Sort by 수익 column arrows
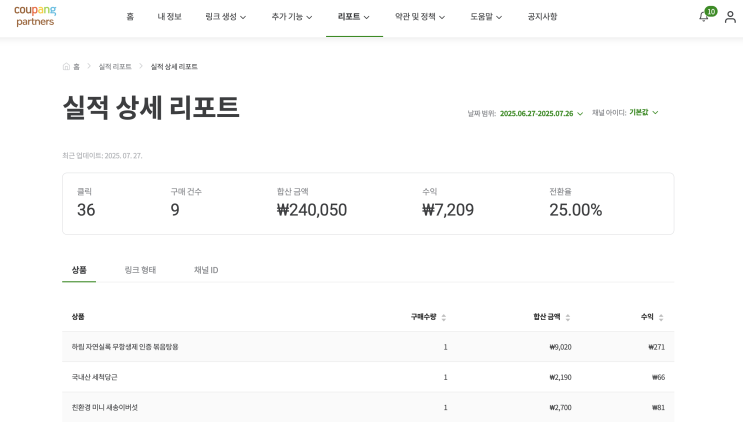The width and height of the screenshot is (743, 422). click(x=661, y=317)
